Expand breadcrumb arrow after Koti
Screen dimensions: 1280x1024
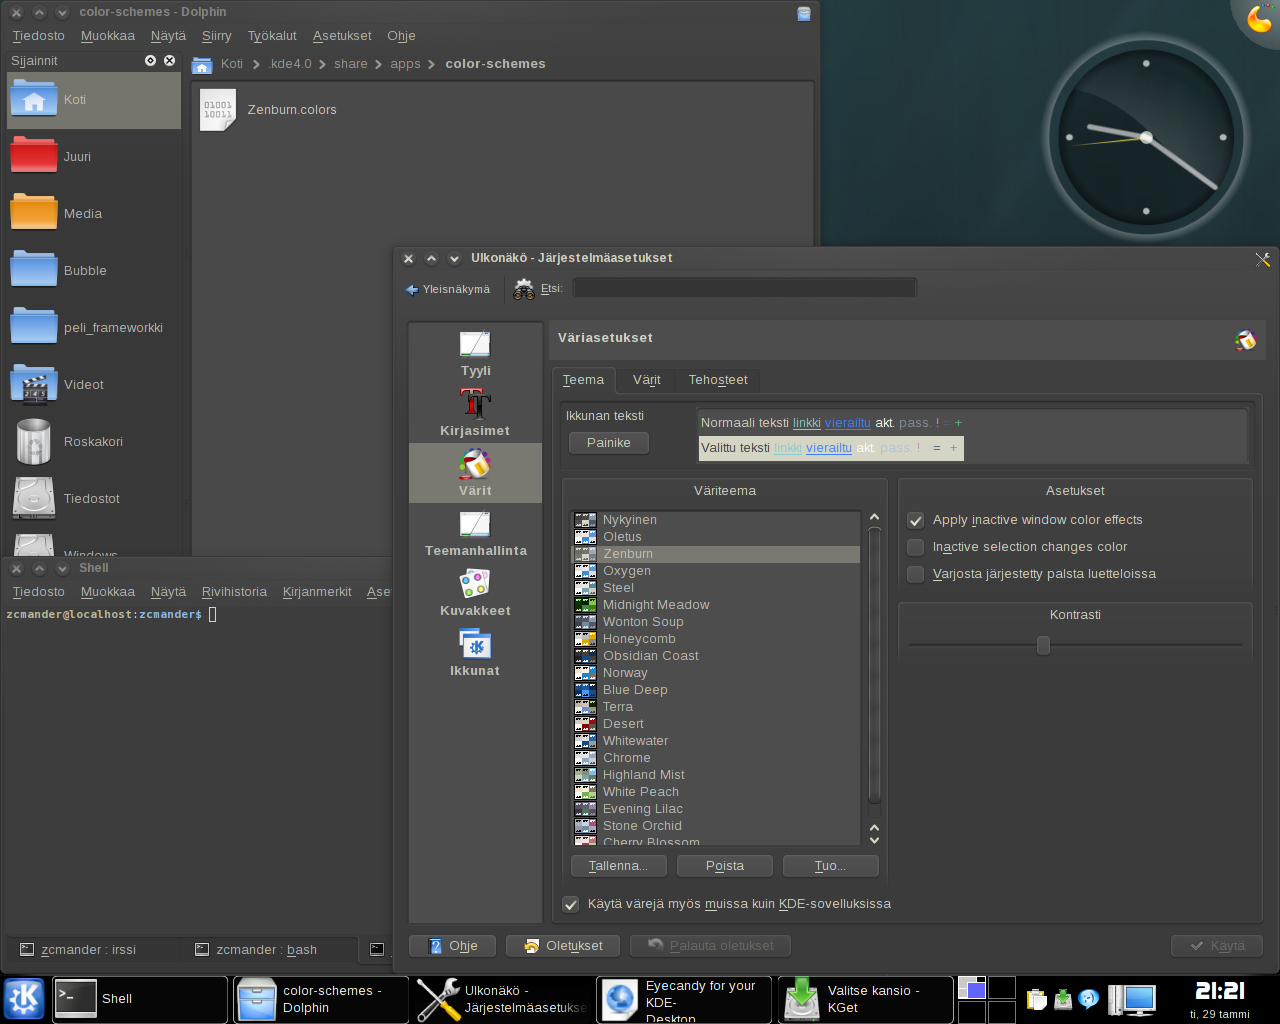click(256, 64)
